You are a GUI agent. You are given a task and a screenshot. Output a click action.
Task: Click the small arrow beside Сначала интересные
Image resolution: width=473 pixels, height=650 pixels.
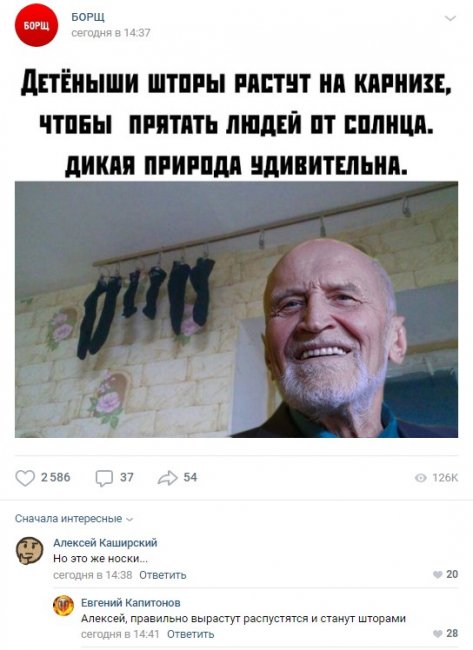(x=129, y=519)
